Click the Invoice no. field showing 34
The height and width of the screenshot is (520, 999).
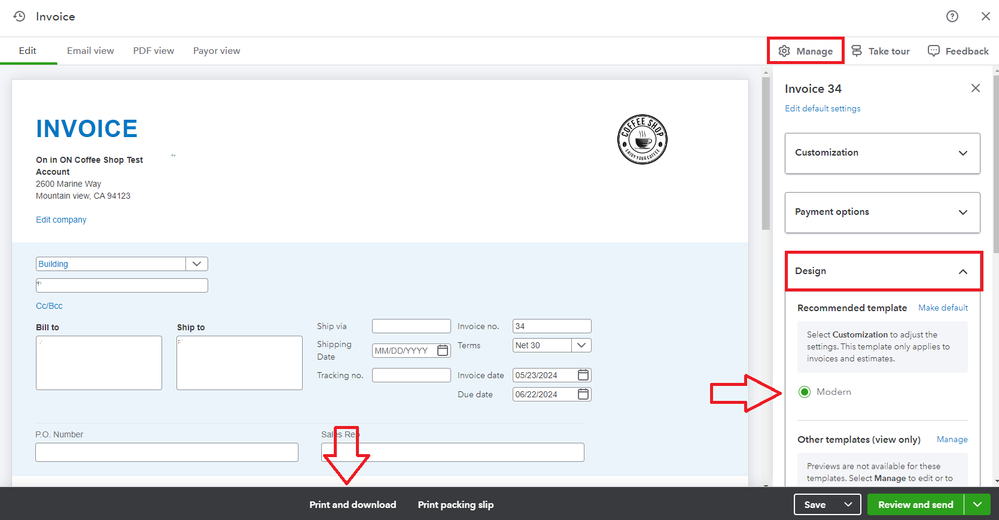pyautogui.click(x=552, y=326)
